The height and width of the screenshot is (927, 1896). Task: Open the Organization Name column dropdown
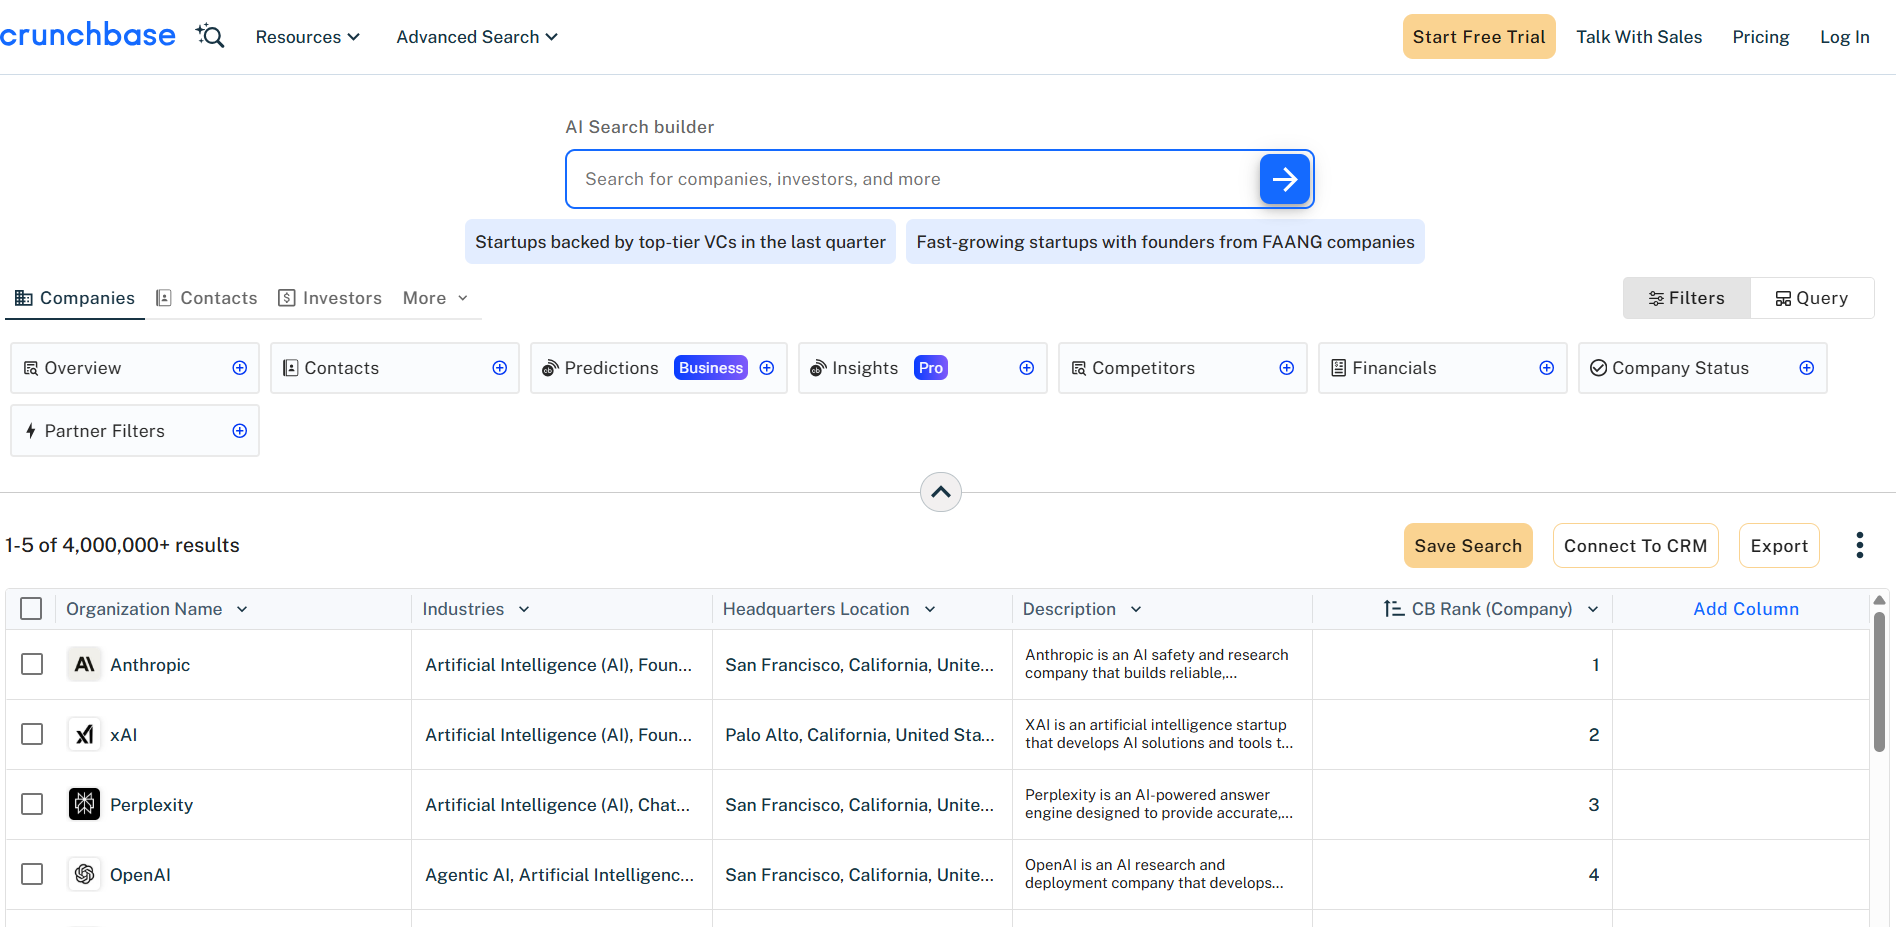tap(242, 609)
